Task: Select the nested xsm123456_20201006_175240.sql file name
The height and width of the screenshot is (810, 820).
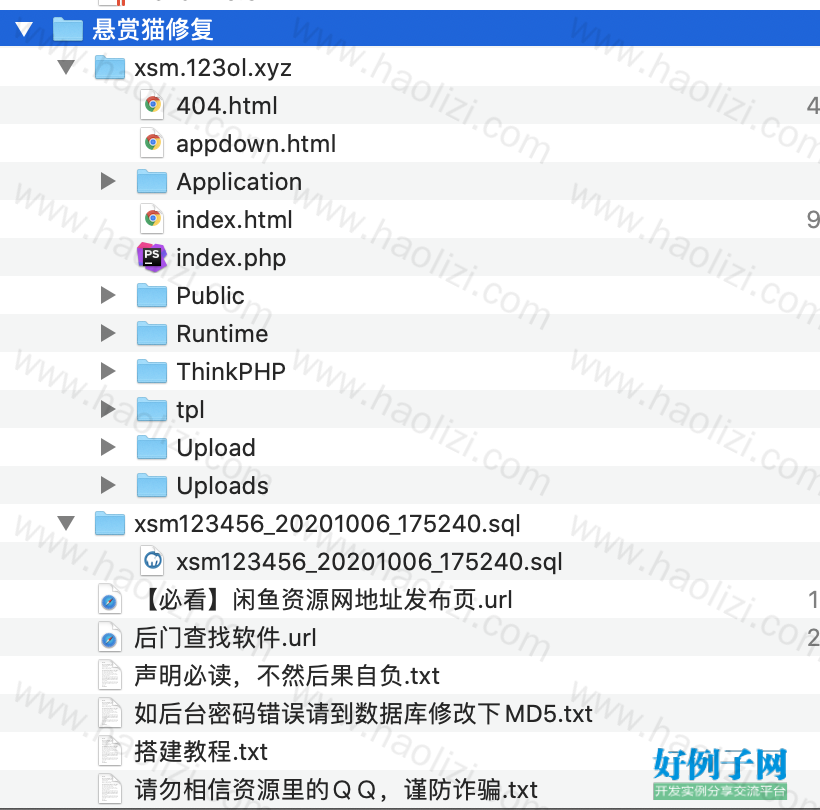Action: pyautogui.click(x=369, y=562)
